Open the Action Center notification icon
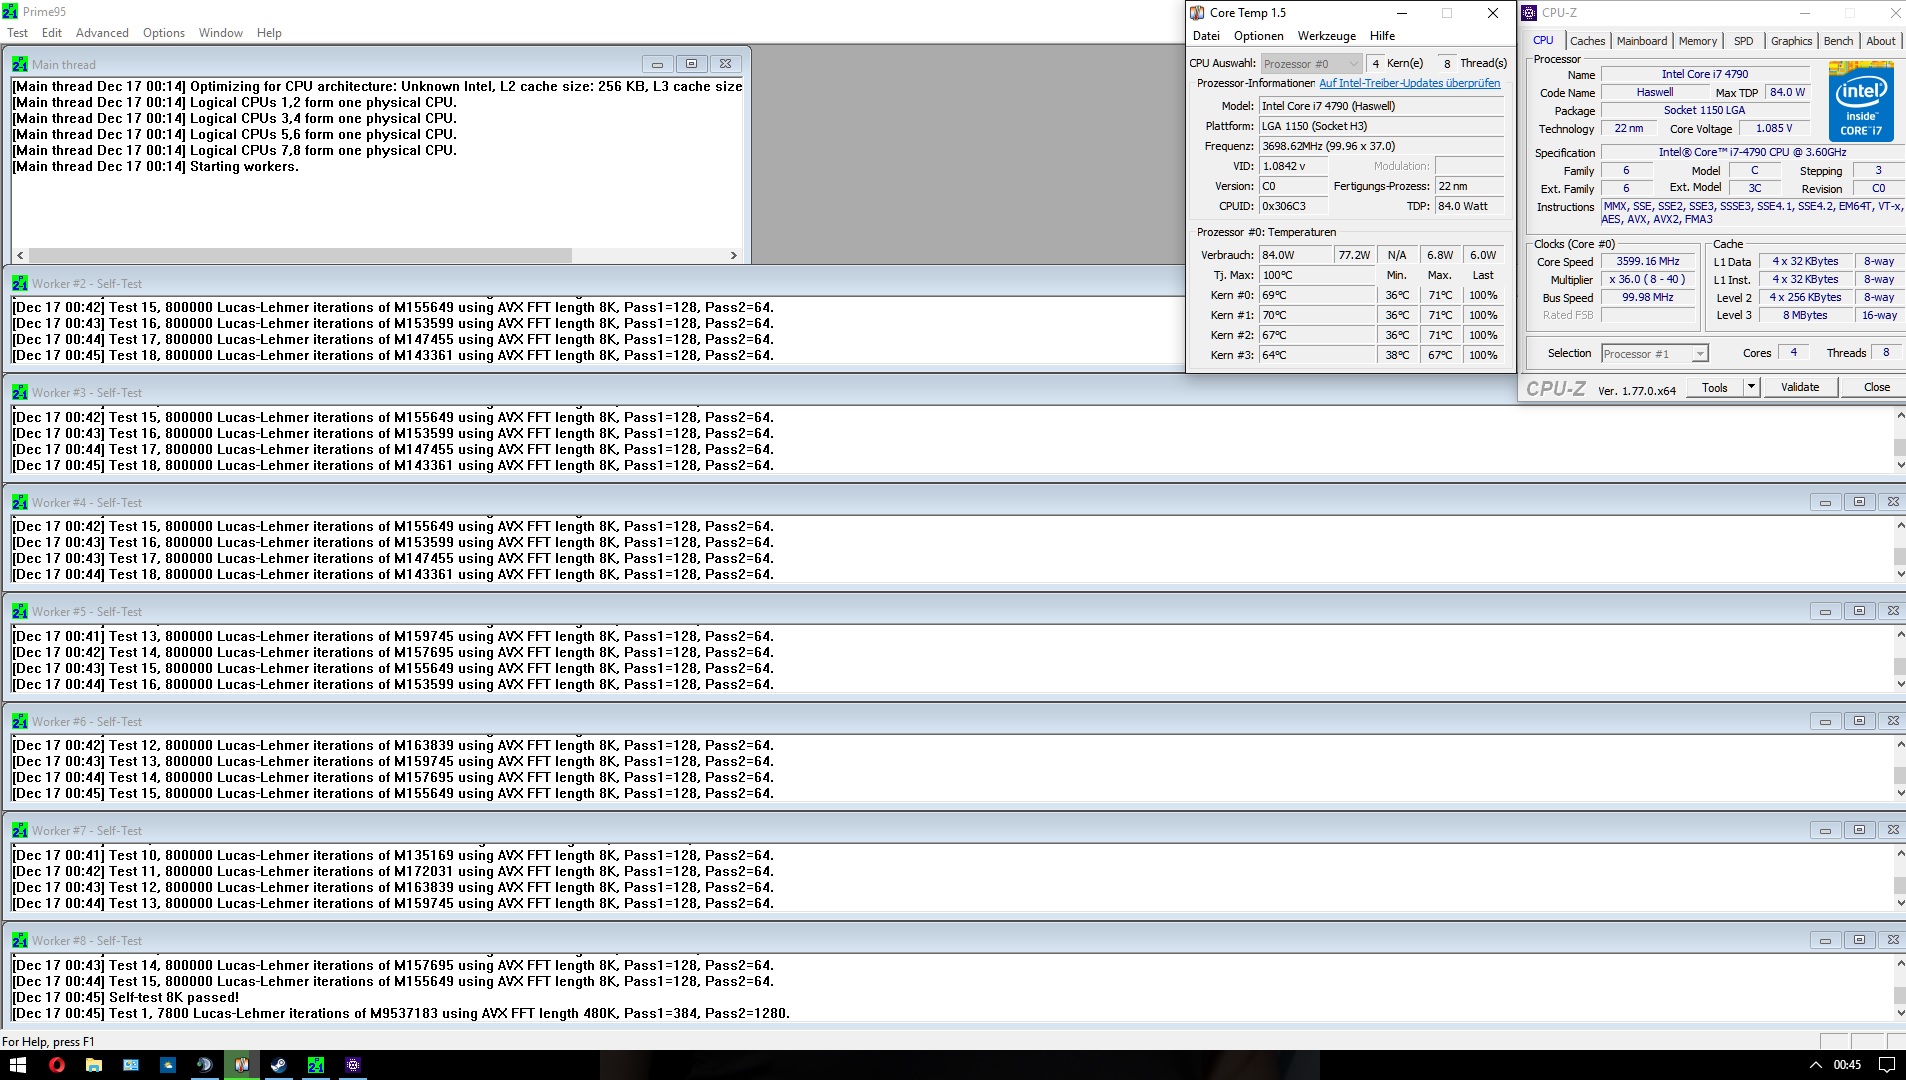The width and height of the screenshot is (1906, 1080). coord(1887,1065)
